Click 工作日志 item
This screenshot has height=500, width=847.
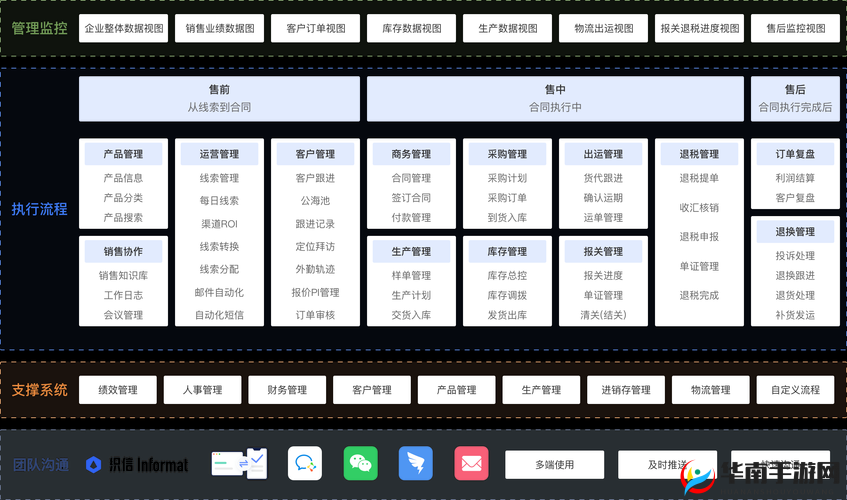123,295
